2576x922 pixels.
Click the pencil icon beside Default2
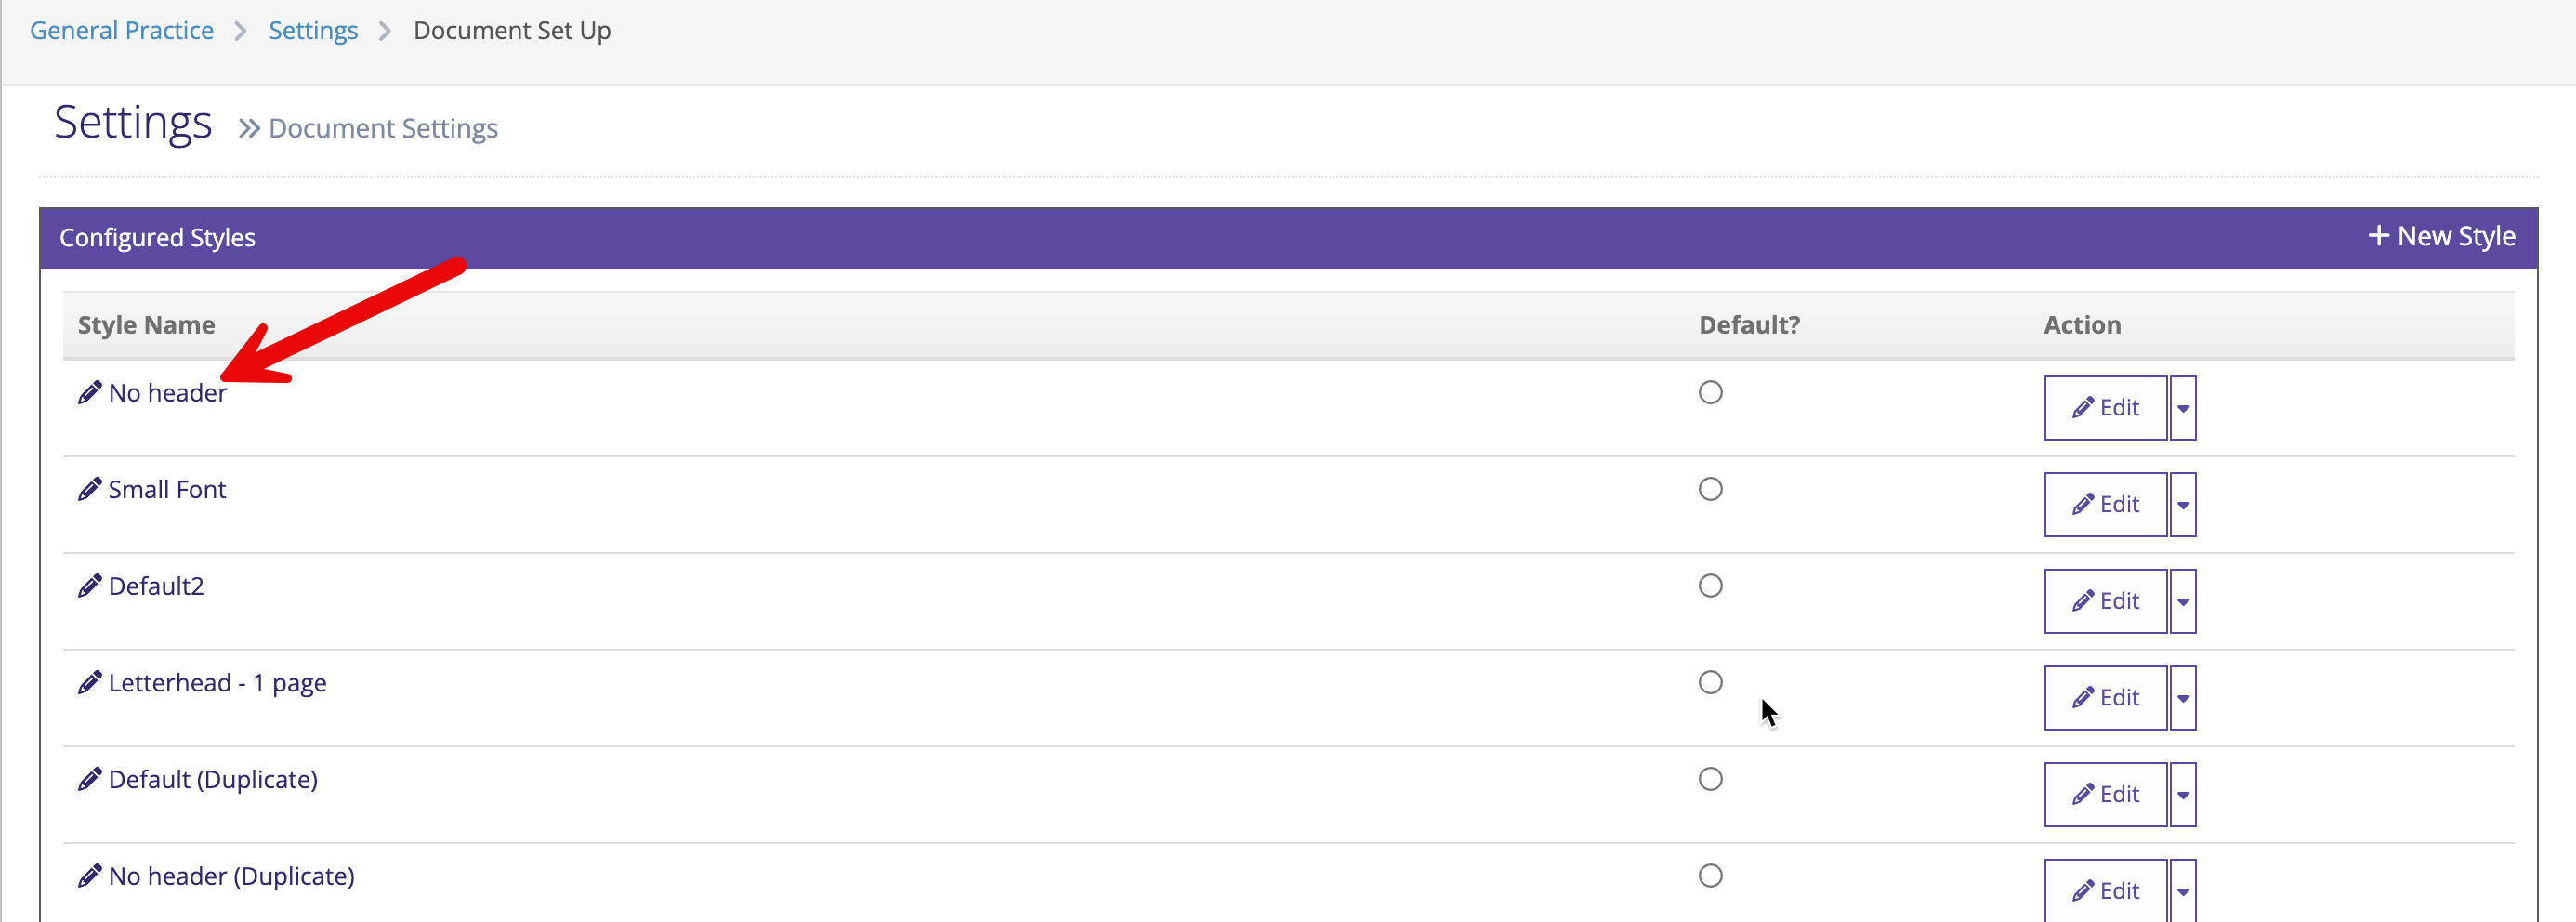click(90, 586)
